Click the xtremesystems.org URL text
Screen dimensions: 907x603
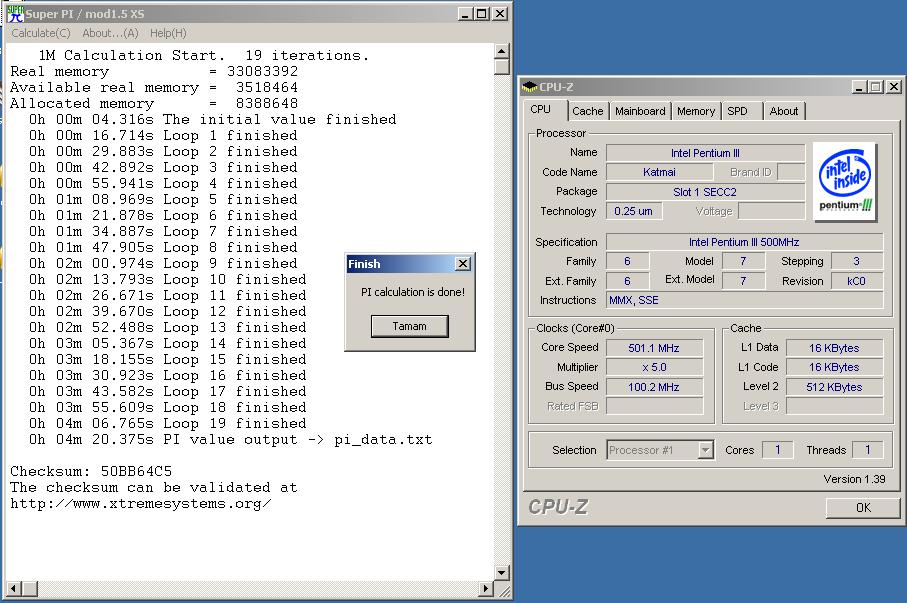pos(141,503)
